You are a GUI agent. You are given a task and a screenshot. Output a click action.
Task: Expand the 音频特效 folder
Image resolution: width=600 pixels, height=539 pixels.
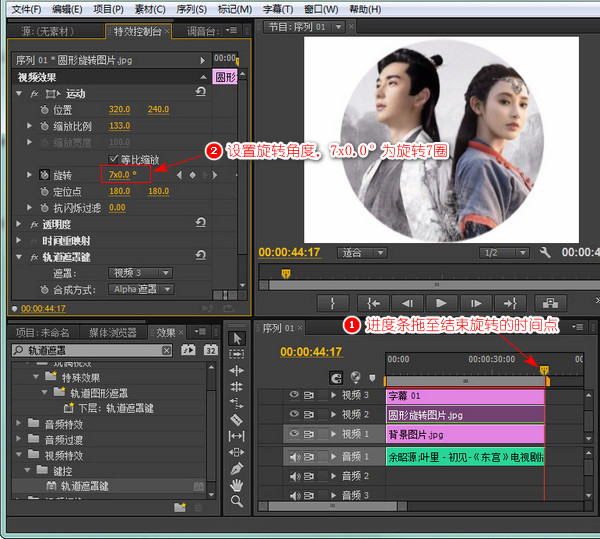18,423
